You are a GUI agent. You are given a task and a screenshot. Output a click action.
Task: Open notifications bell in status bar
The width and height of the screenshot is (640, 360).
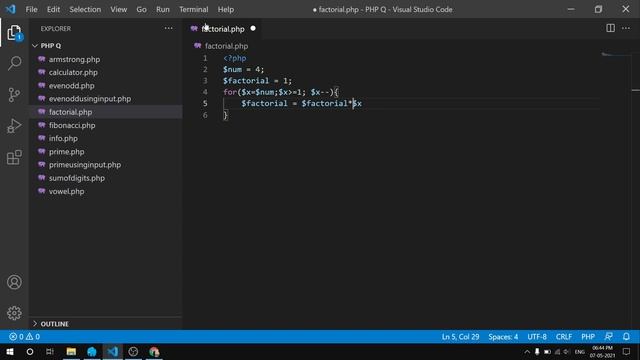pos(626,337)
